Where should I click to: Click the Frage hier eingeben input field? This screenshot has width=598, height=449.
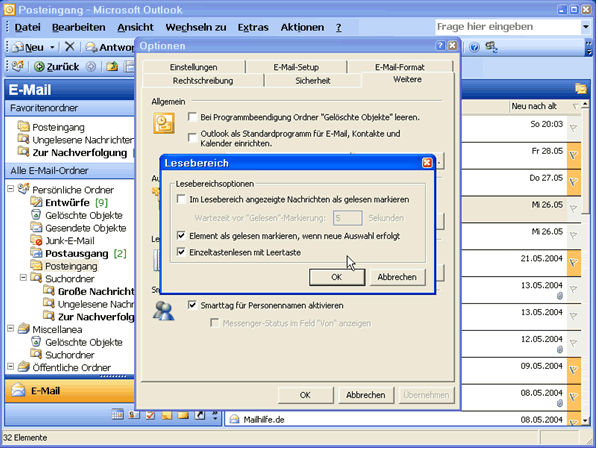click(508, 27)
